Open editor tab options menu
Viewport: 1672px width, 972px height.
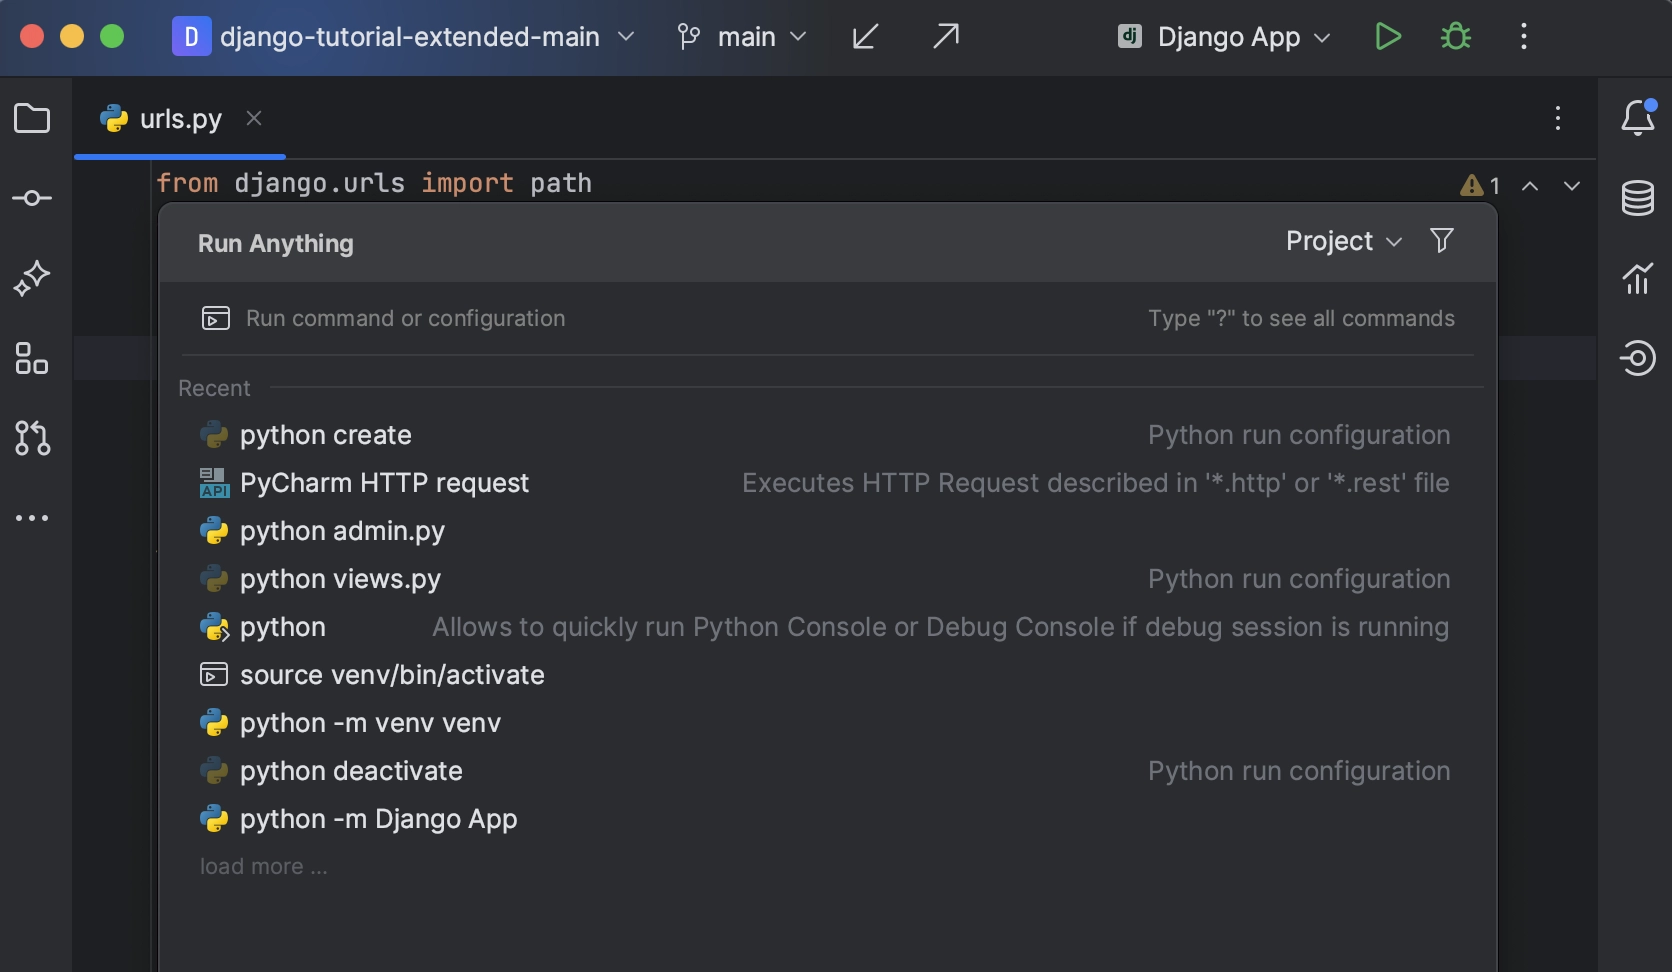(1558, 118)
